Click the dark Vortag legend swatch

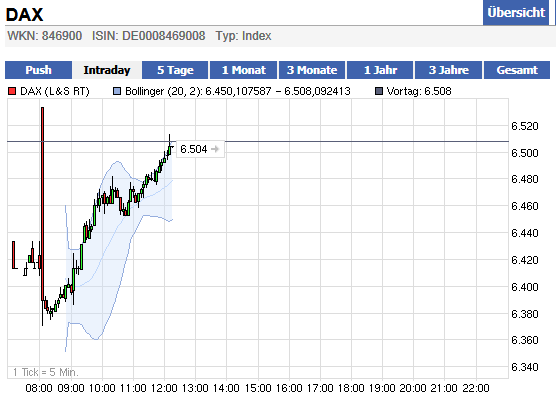tap(379, 91)
